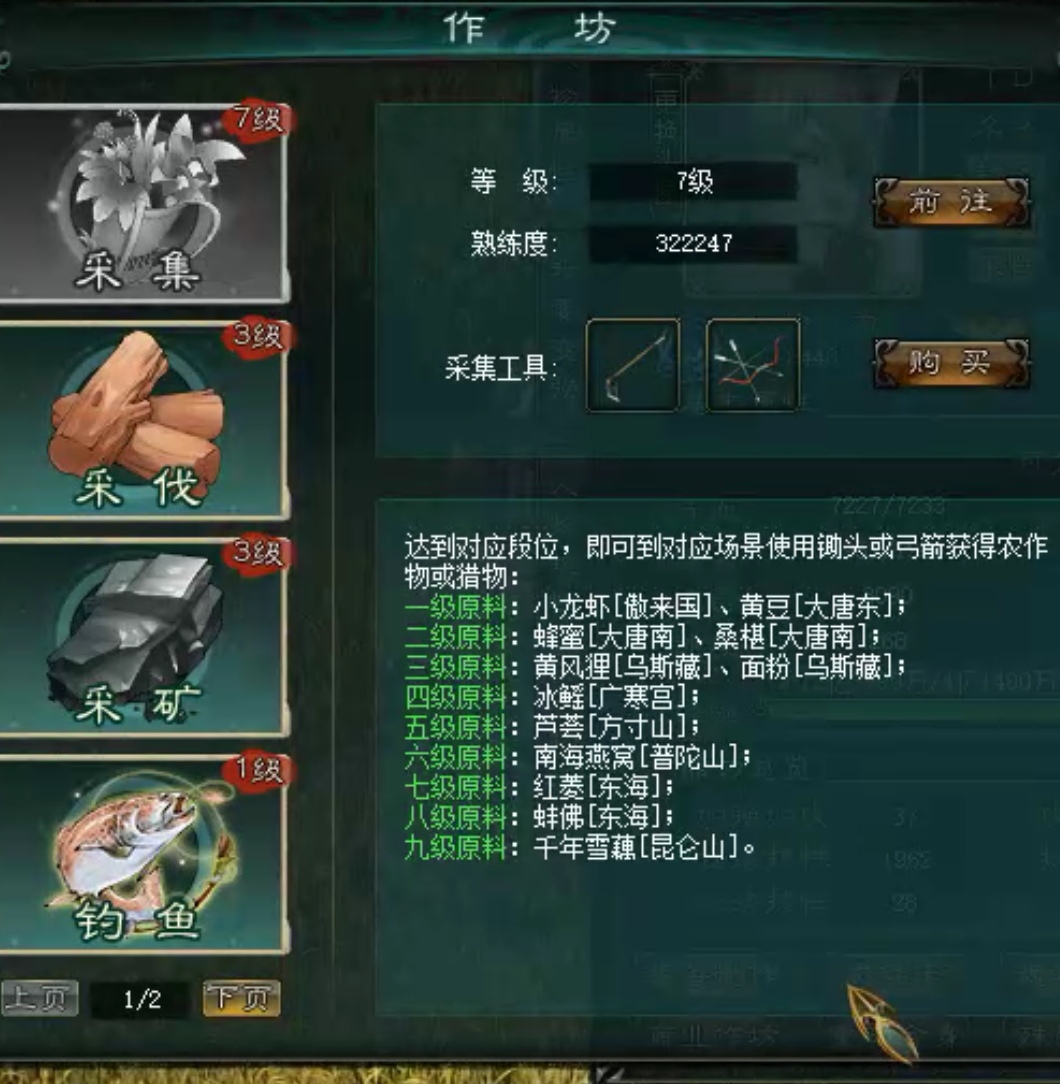Viewport: 1060px width, 1084px height.
Task: Select the 钓鱼 fishing skill card
Action: point(143,855)
